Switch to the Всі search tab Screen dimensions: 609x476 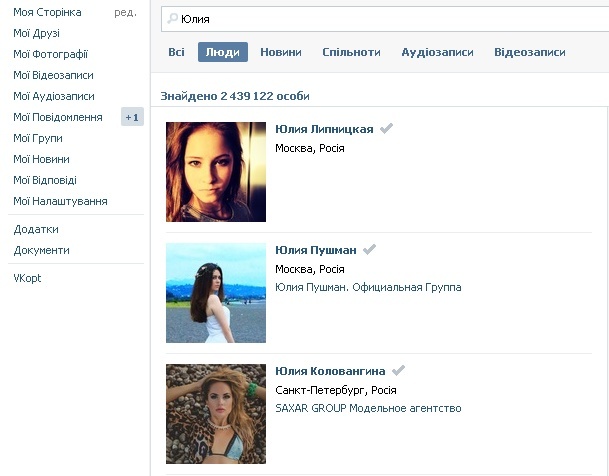click(x=176, y=52)
